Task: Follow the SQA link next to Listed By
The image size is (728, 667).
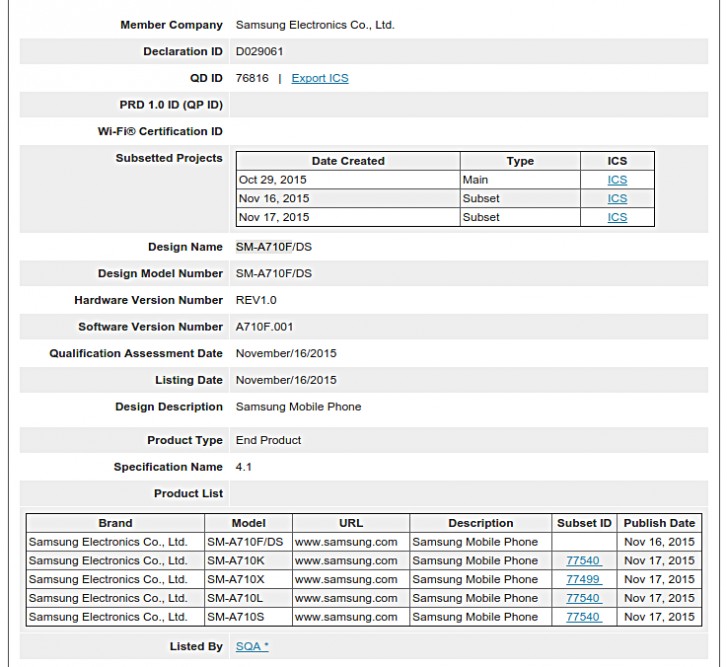Action: [x=252, y=646]
